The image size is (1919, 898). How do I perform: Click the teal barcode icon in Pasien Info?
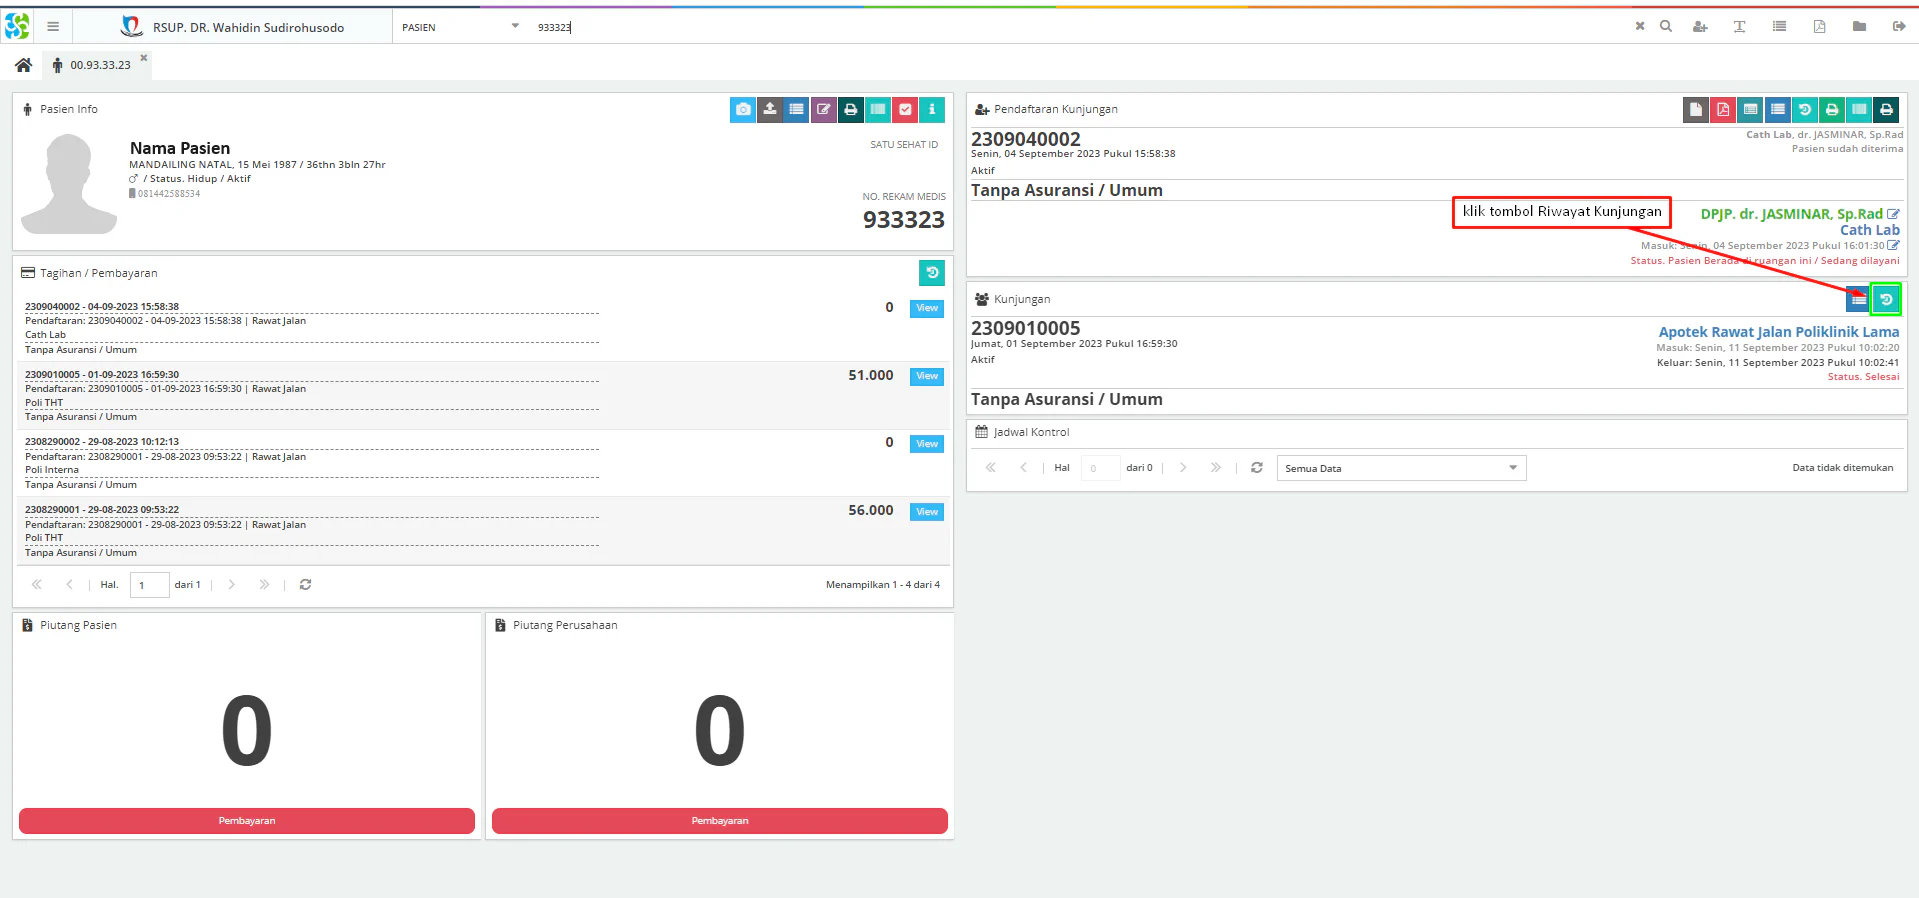point(878,109)
